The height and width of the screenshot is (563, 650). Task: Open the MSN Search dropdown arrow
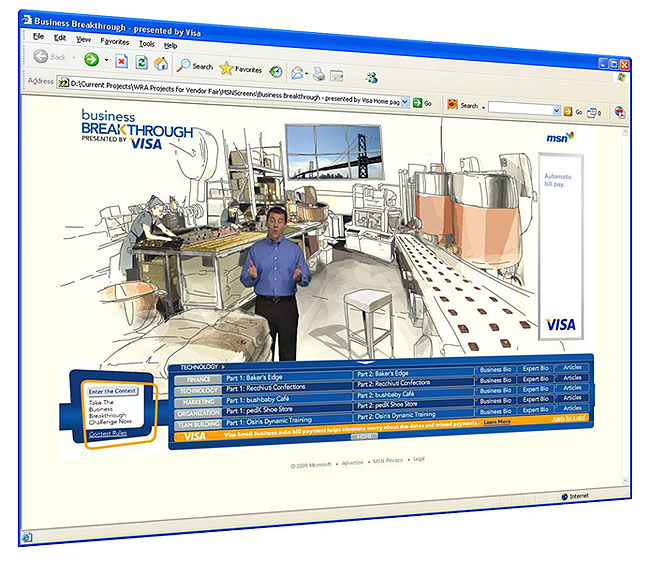(x=483, y=107)
